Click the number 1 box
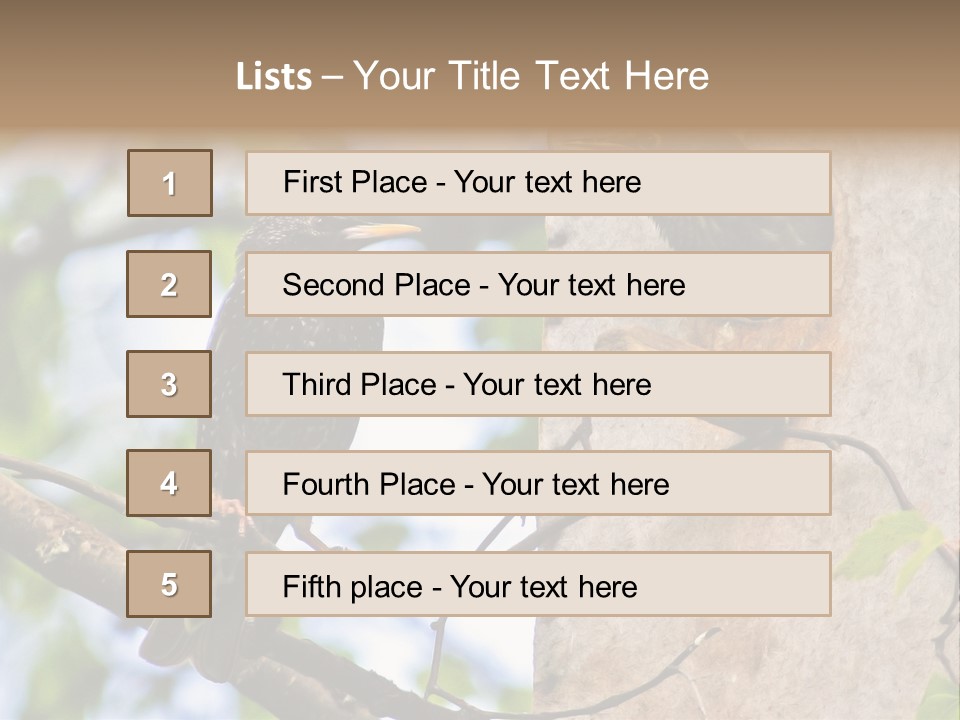The image size is (960, 720). coord(170,183)
